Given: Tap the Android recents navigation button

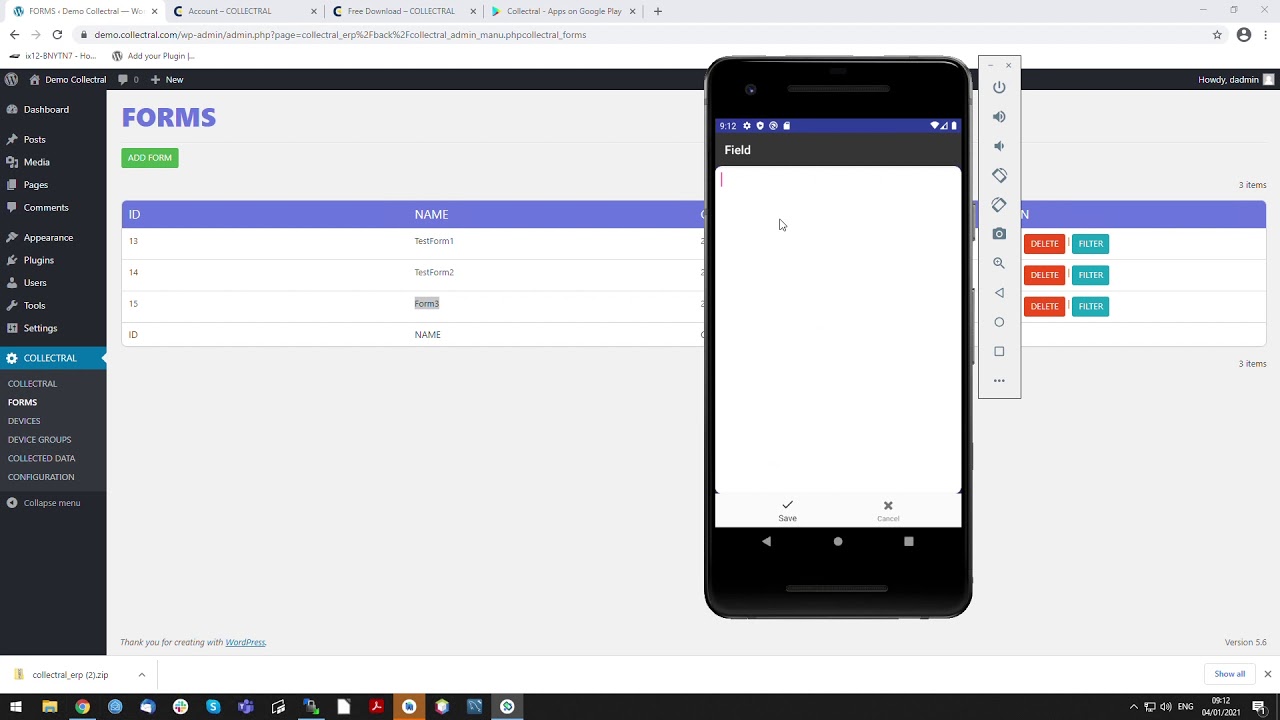Looking at the screenshot, I should coord(909,541).
